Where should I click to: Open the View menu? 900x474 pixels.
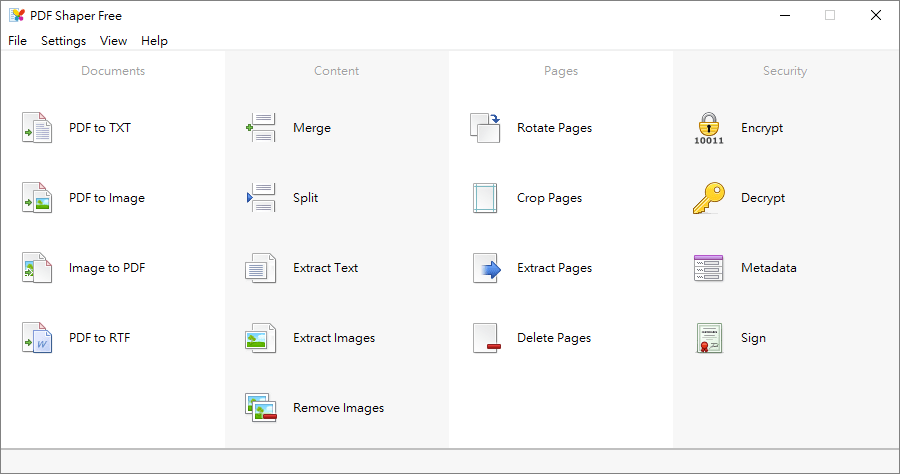(113, 41)
